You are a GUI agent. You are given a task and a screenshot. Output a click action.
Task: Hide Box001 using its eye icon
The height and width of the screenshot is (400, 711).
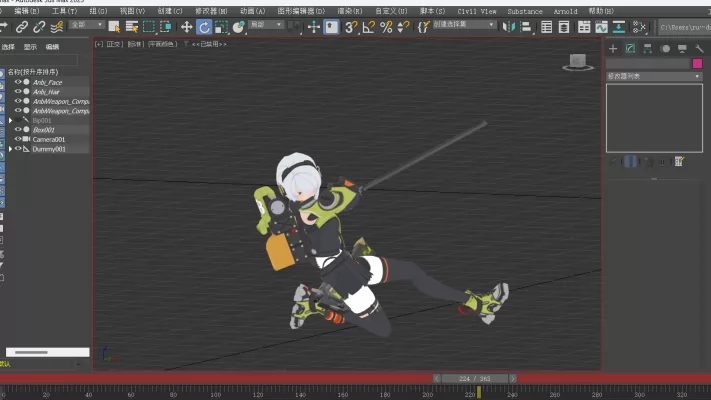[18, 130]
